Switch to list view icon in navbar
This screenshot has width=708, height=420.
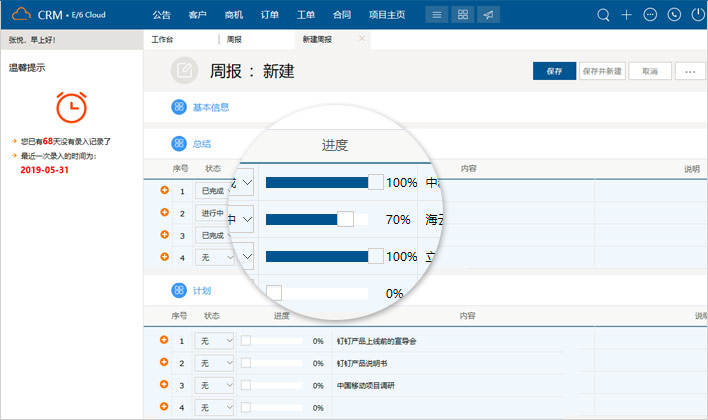[436, 15]
